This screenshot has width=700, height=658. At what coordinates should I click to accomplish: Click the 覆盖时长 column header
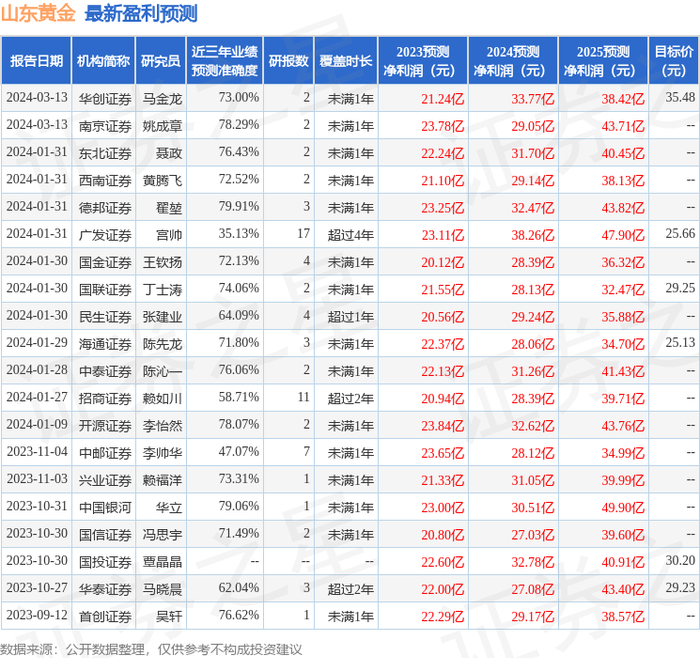click(x=346, y=61)
